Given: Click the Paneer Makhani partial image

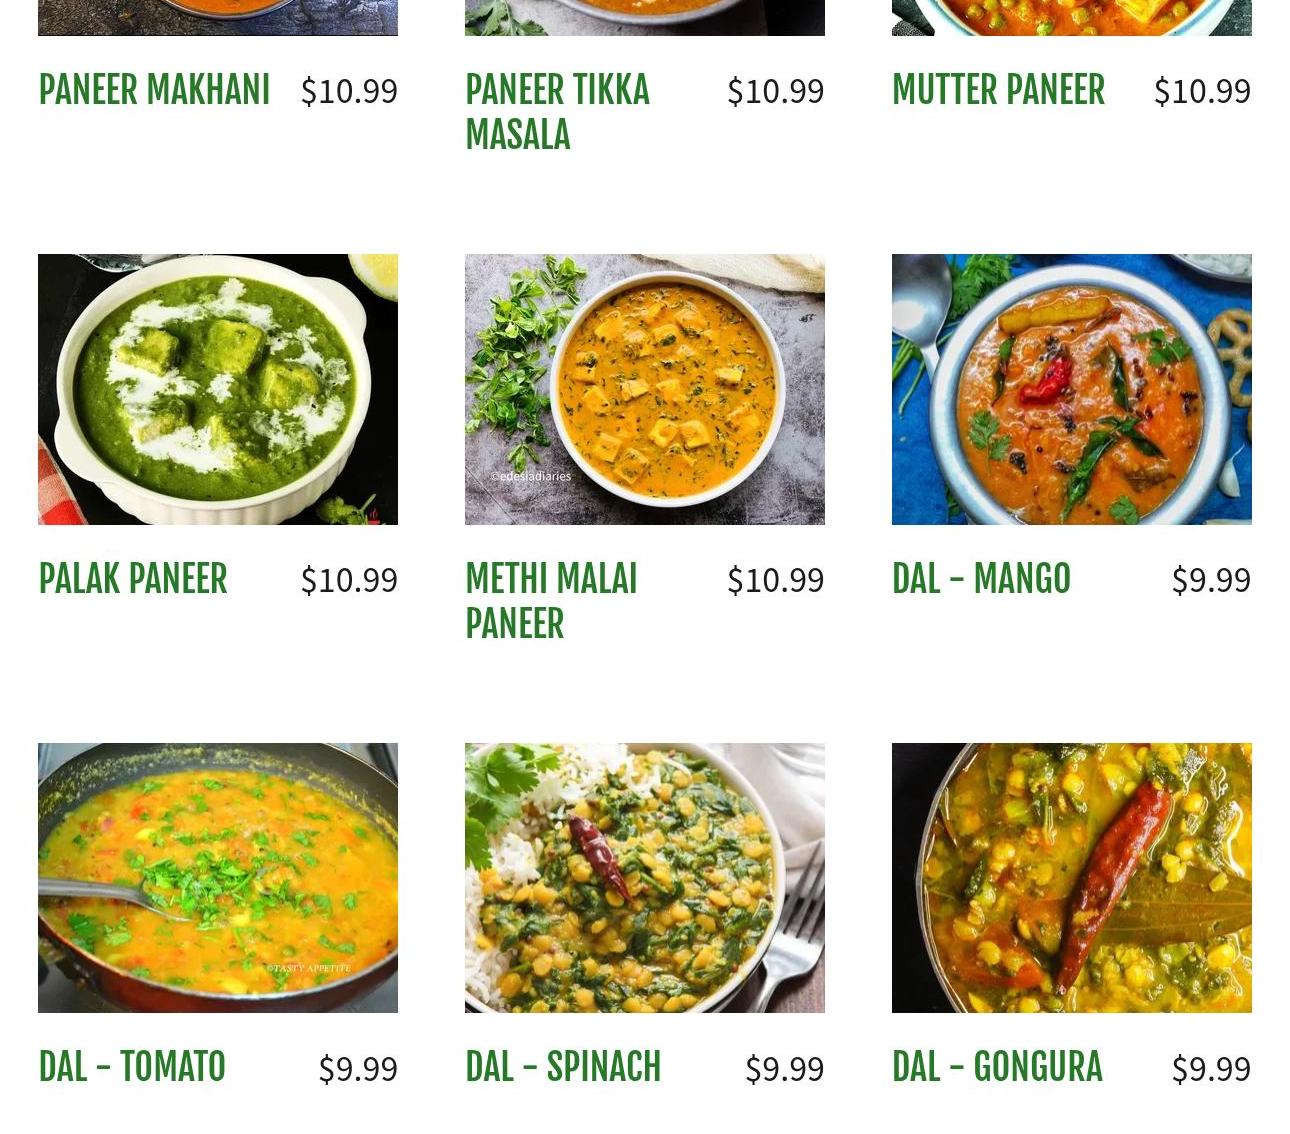Looking at the screenshot, I should click(218, 18).
